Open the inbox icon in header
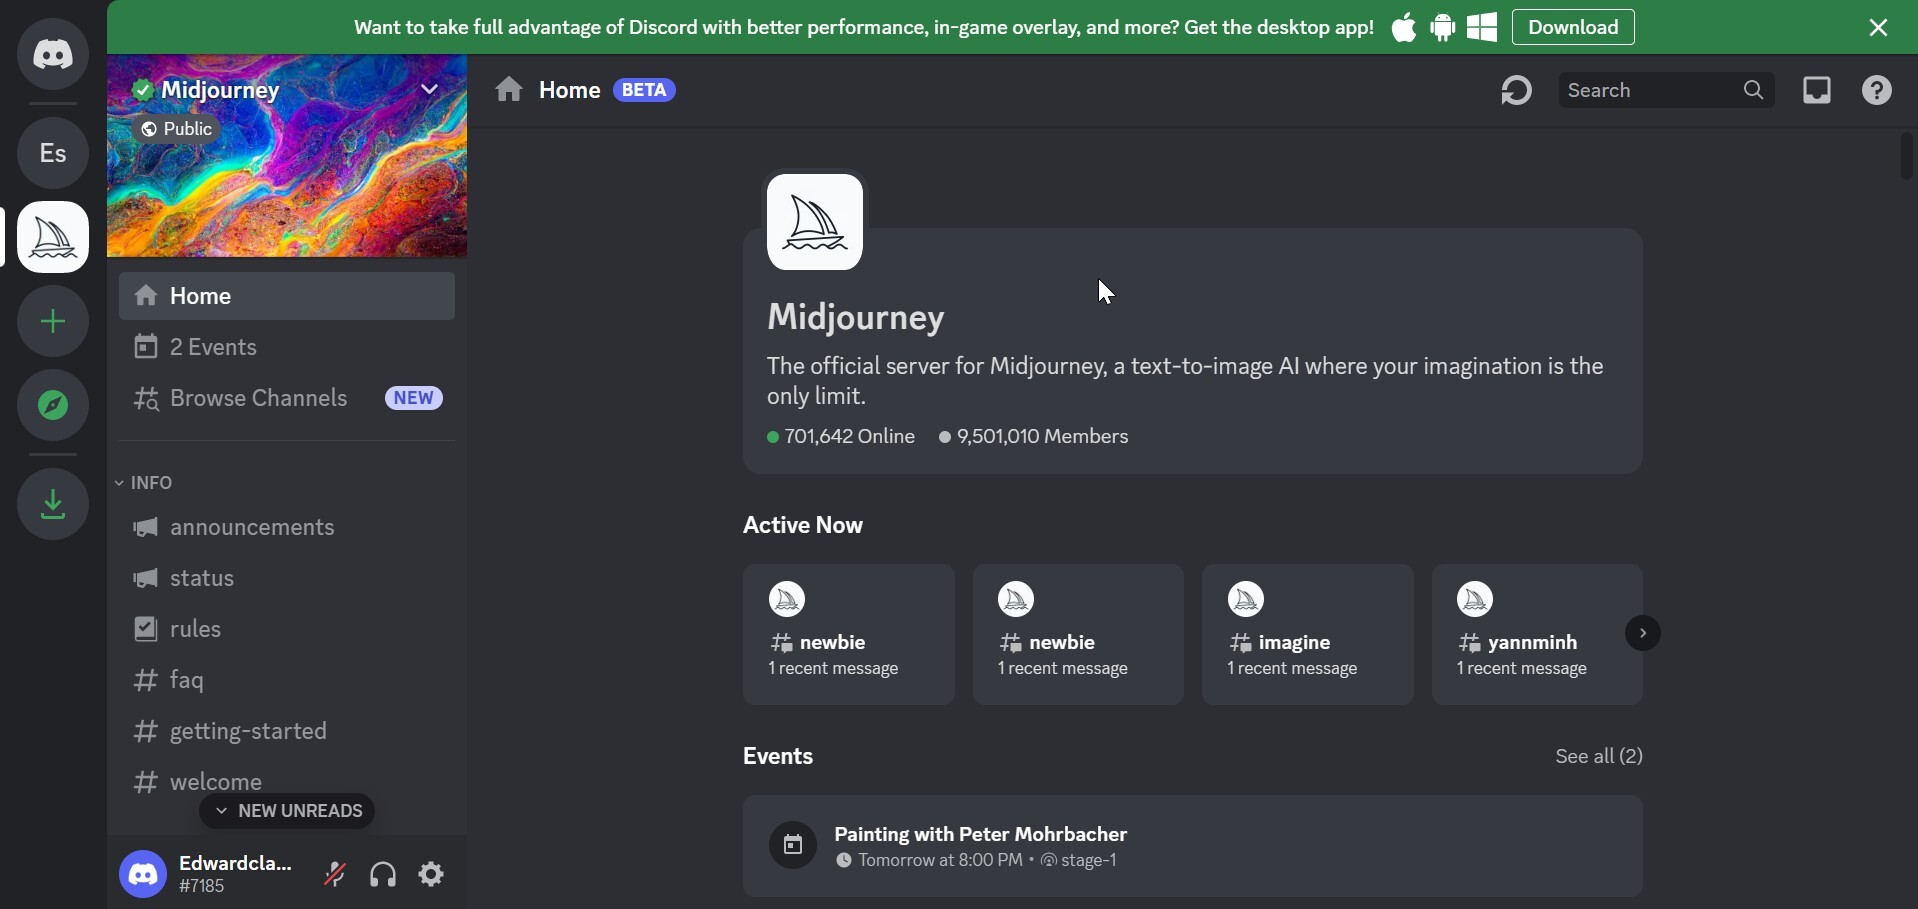Viewport: 1918px width, 909px height. pos(1817,91)
